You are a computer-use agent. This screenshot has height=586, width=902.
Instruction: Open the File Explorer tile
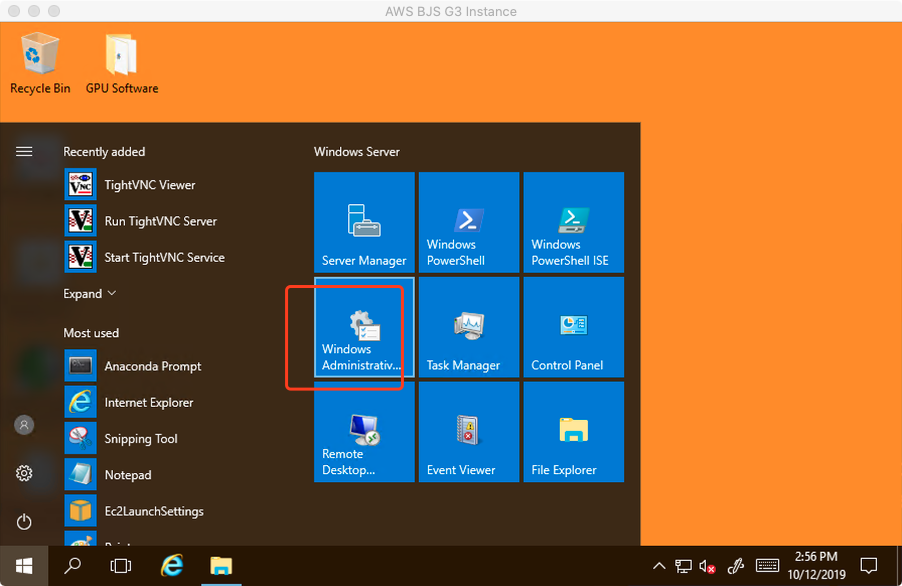click(573, 432)
